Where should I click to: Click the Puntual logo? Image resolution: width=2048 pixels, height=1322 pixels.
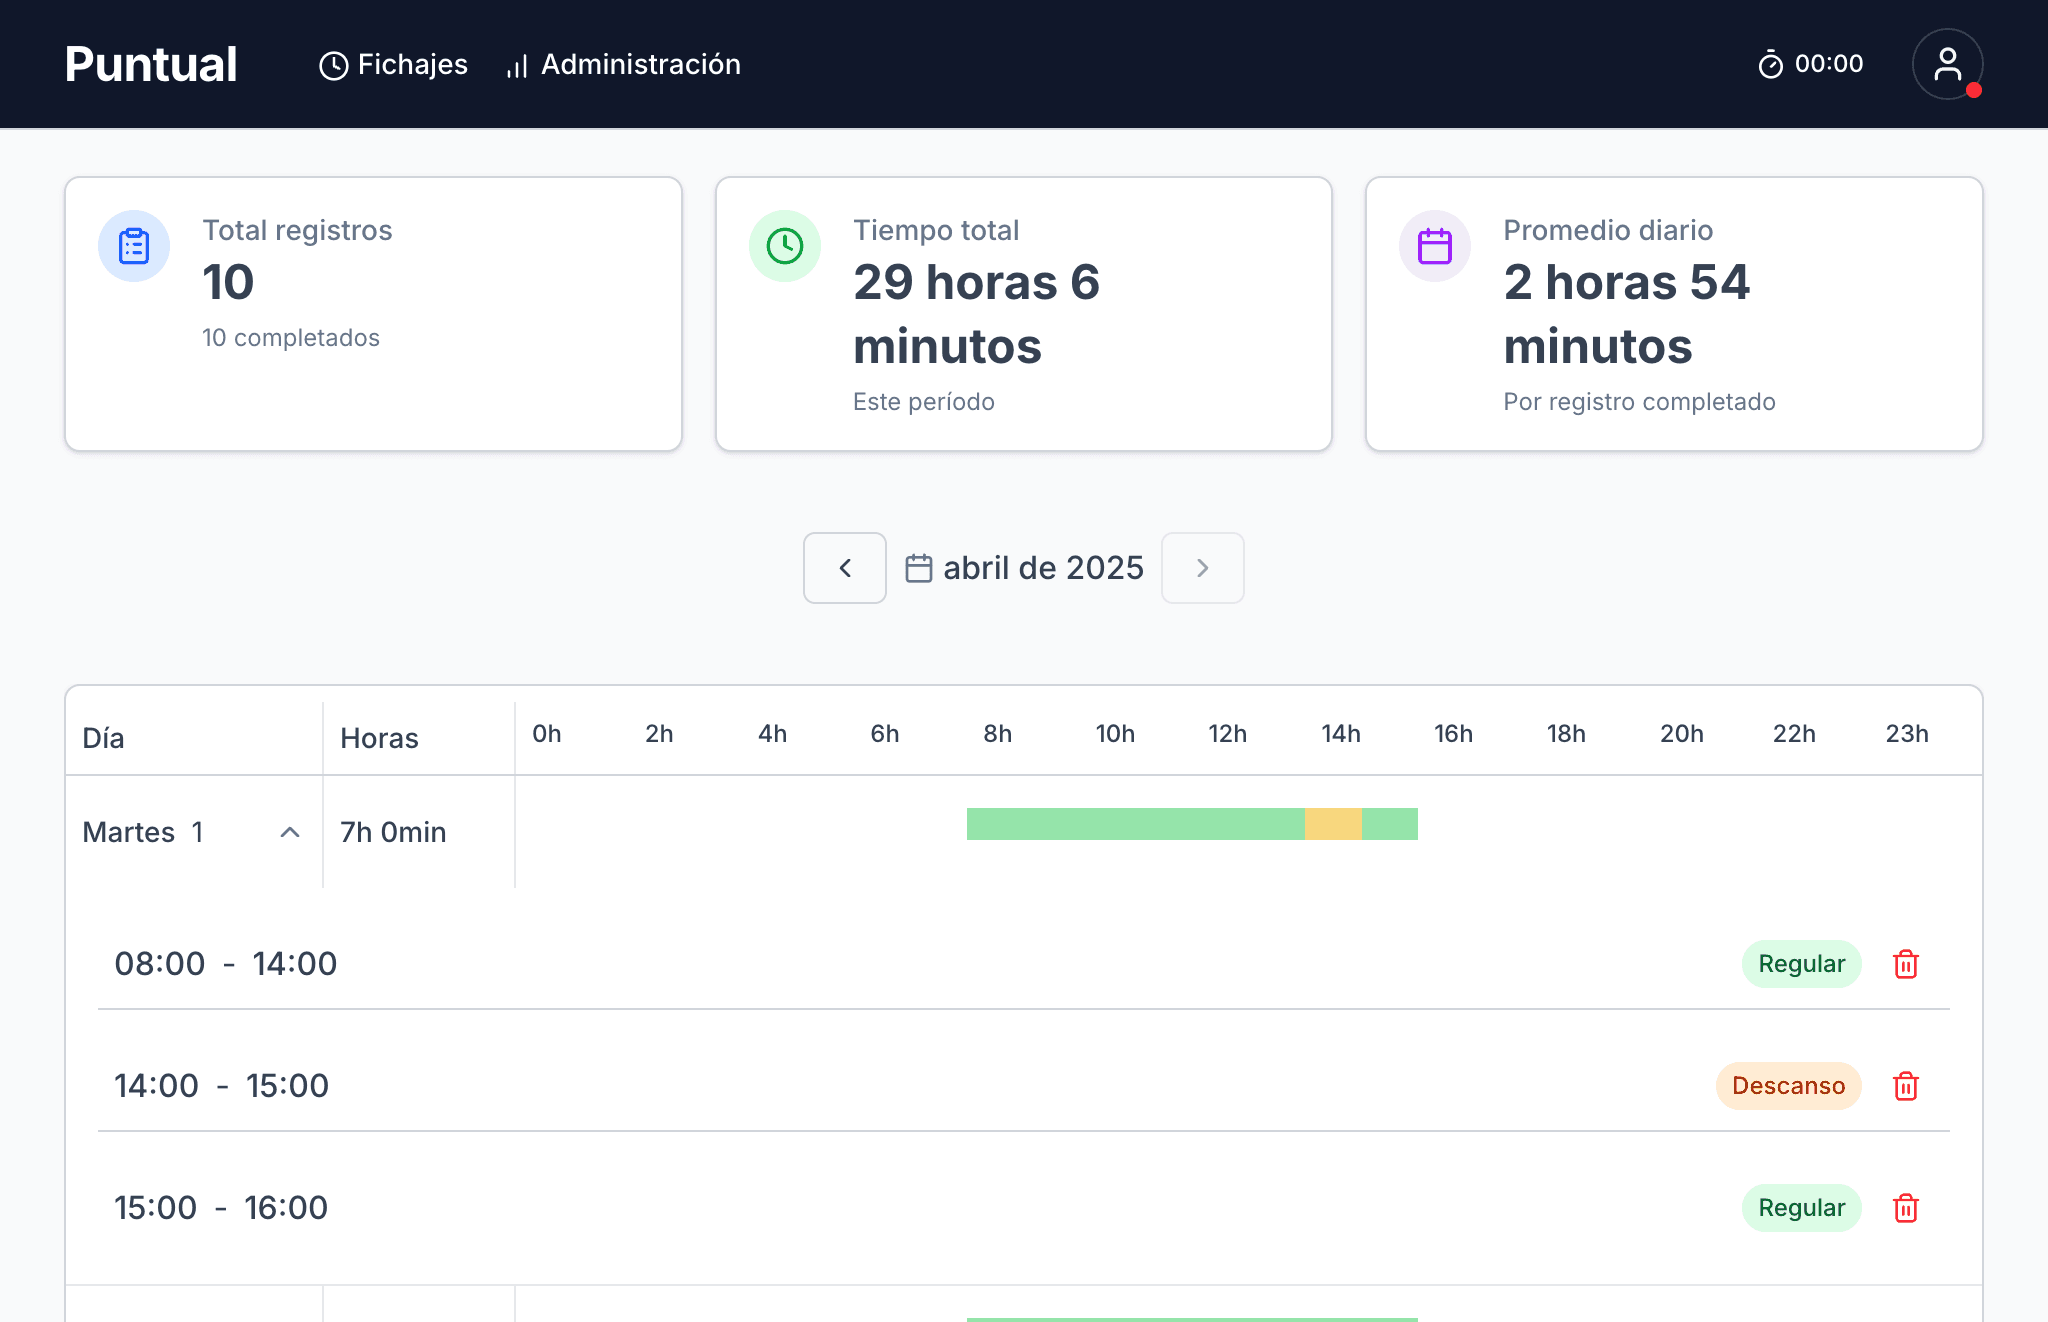(151, 63)
